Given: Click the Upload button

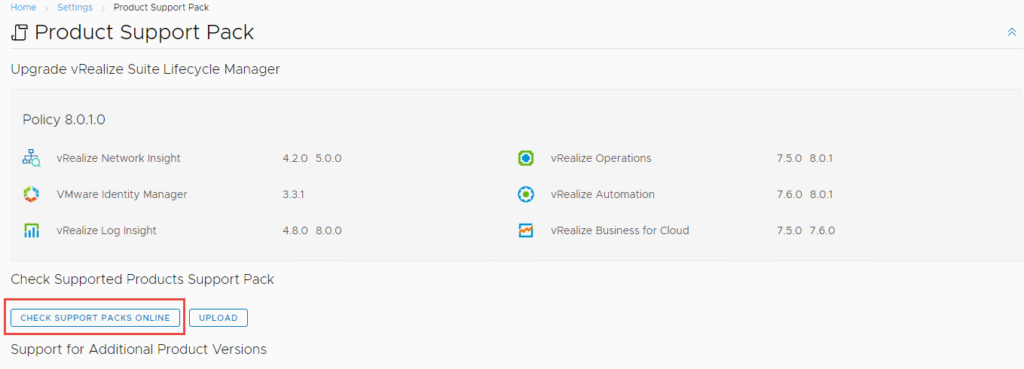Looking at the screenshot, I should tap(218, 318).
